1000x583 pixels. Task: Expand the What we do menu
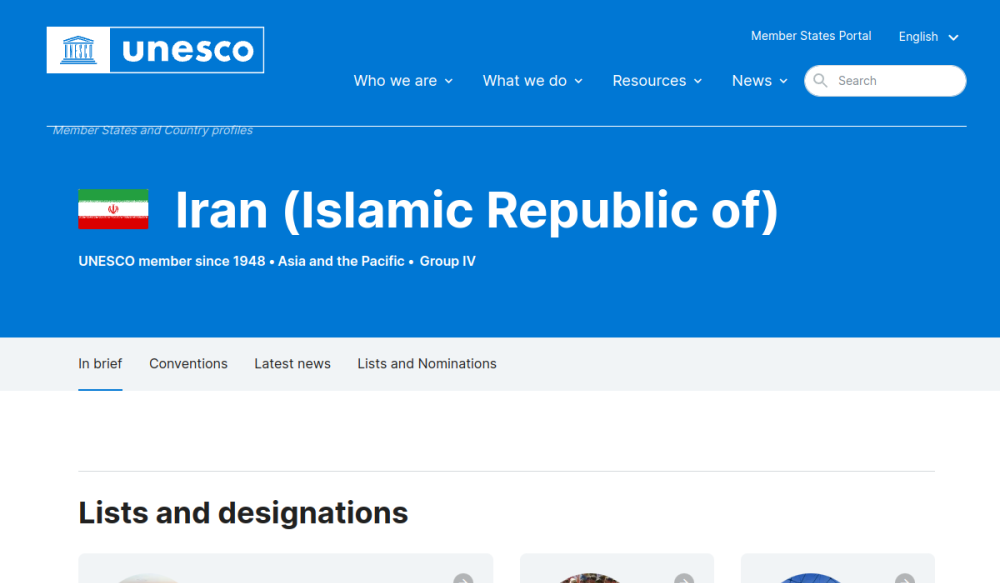533,81
